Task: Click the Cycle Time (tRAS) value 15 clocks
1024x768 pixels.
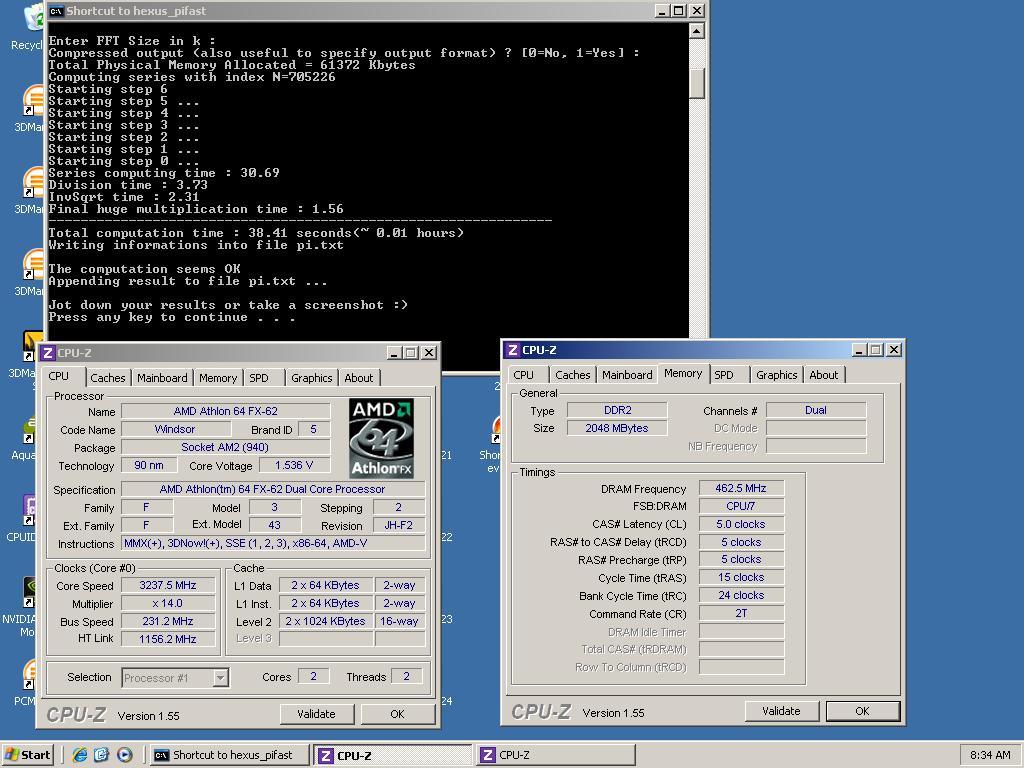Action: tap(741, 577)
